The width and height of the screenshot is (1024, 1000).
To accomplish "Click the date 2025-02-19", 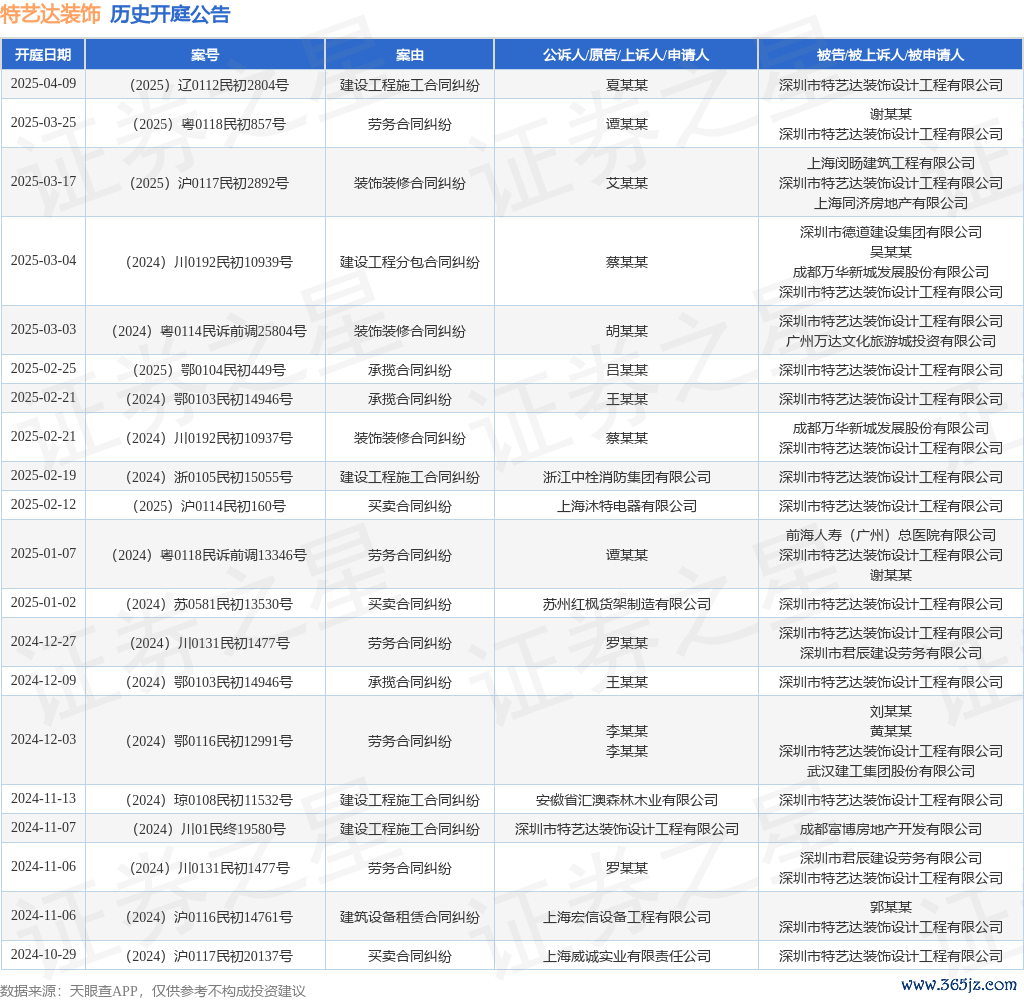I will pos(43,476).
